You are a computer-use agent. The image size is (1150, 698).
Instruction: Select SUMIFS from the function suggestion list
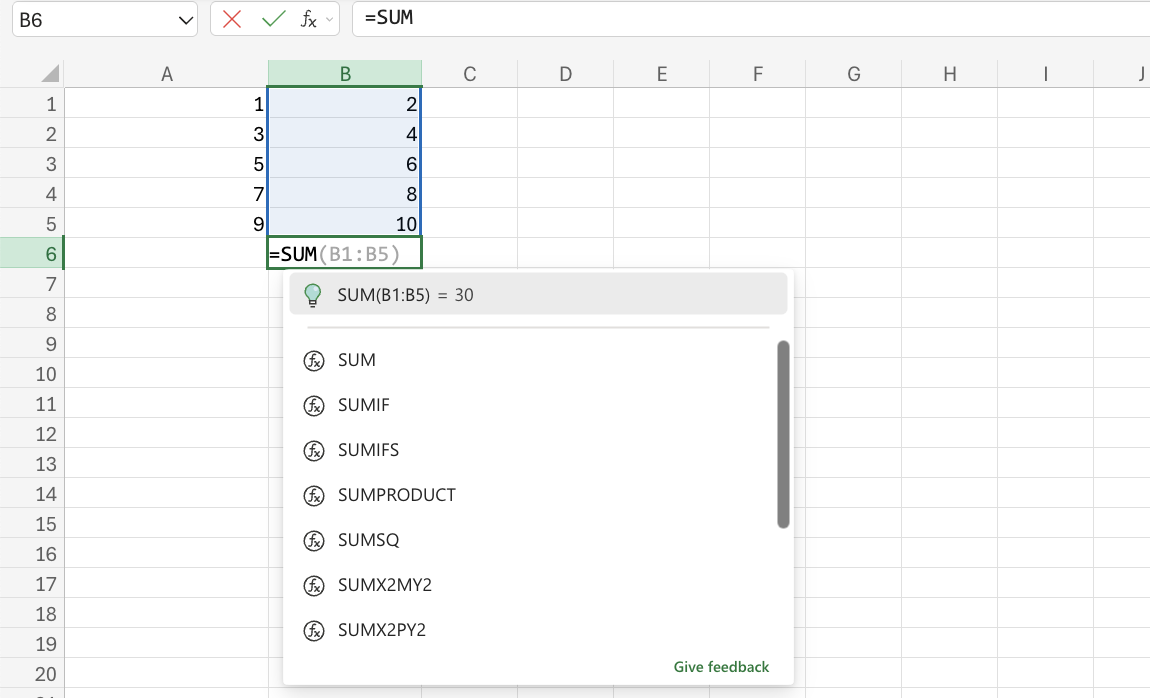[366, 450]
